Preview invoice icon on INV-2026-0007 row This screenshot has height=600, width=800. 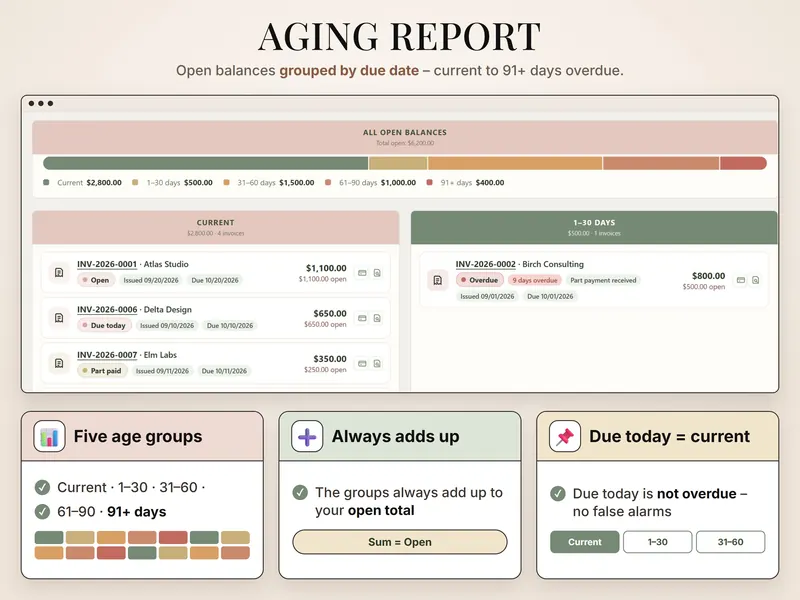click(x=377, y=364)
